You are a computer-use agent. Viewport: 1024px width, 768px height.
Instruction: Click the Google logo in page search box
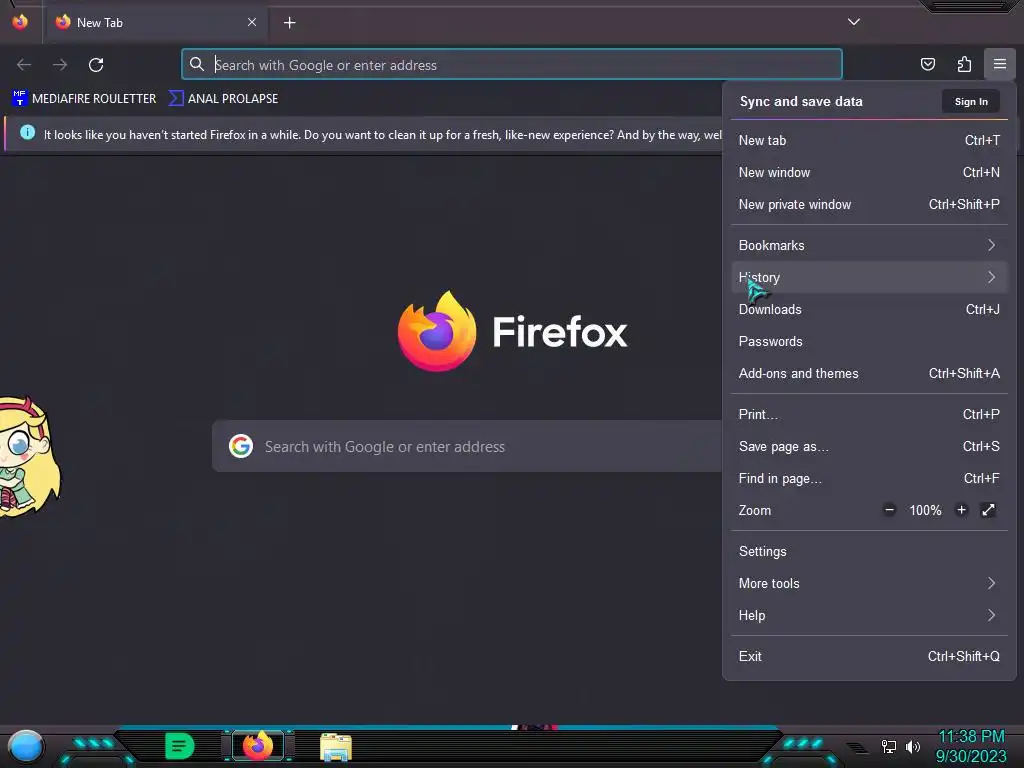[x=241, y=446]
